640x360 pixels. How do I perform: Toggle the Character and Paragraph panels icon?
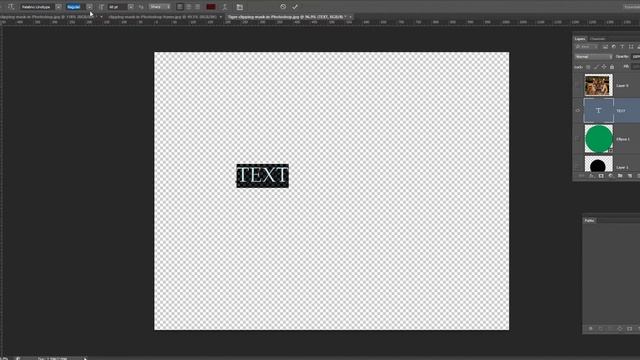click(240, 7)
